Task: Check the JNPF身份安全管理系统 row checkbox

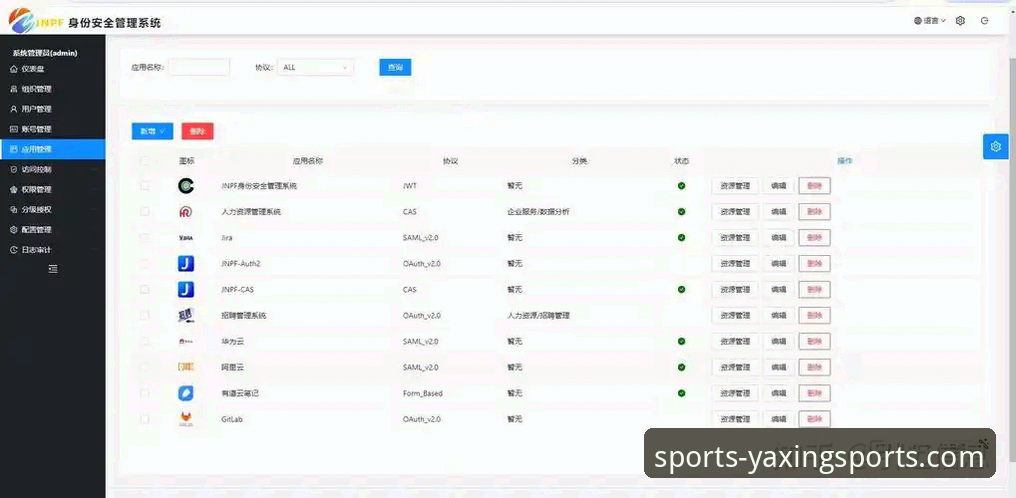Action: (x=144, y=186)
